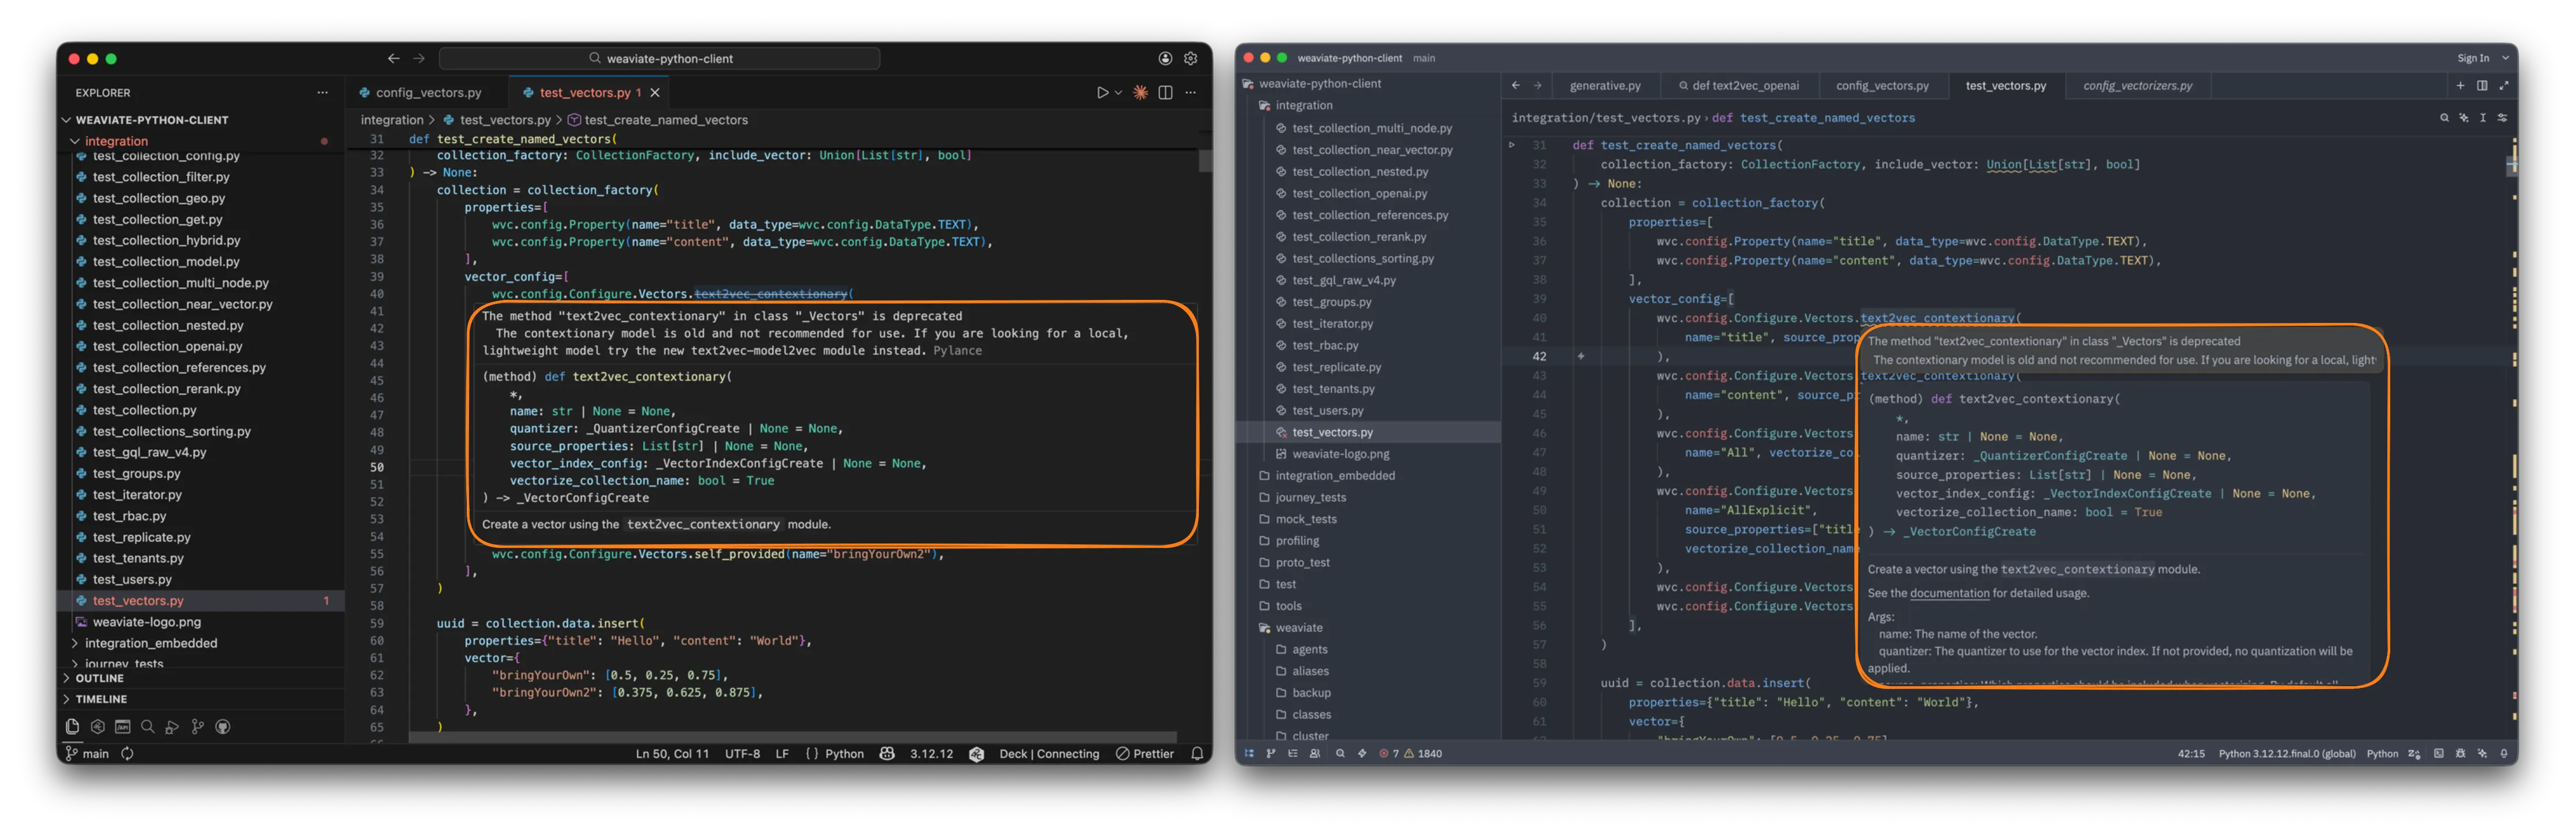Switch to config_vectors.py tab in Zed
This screenshot has height=839, width=2576.
[1882, 86]
